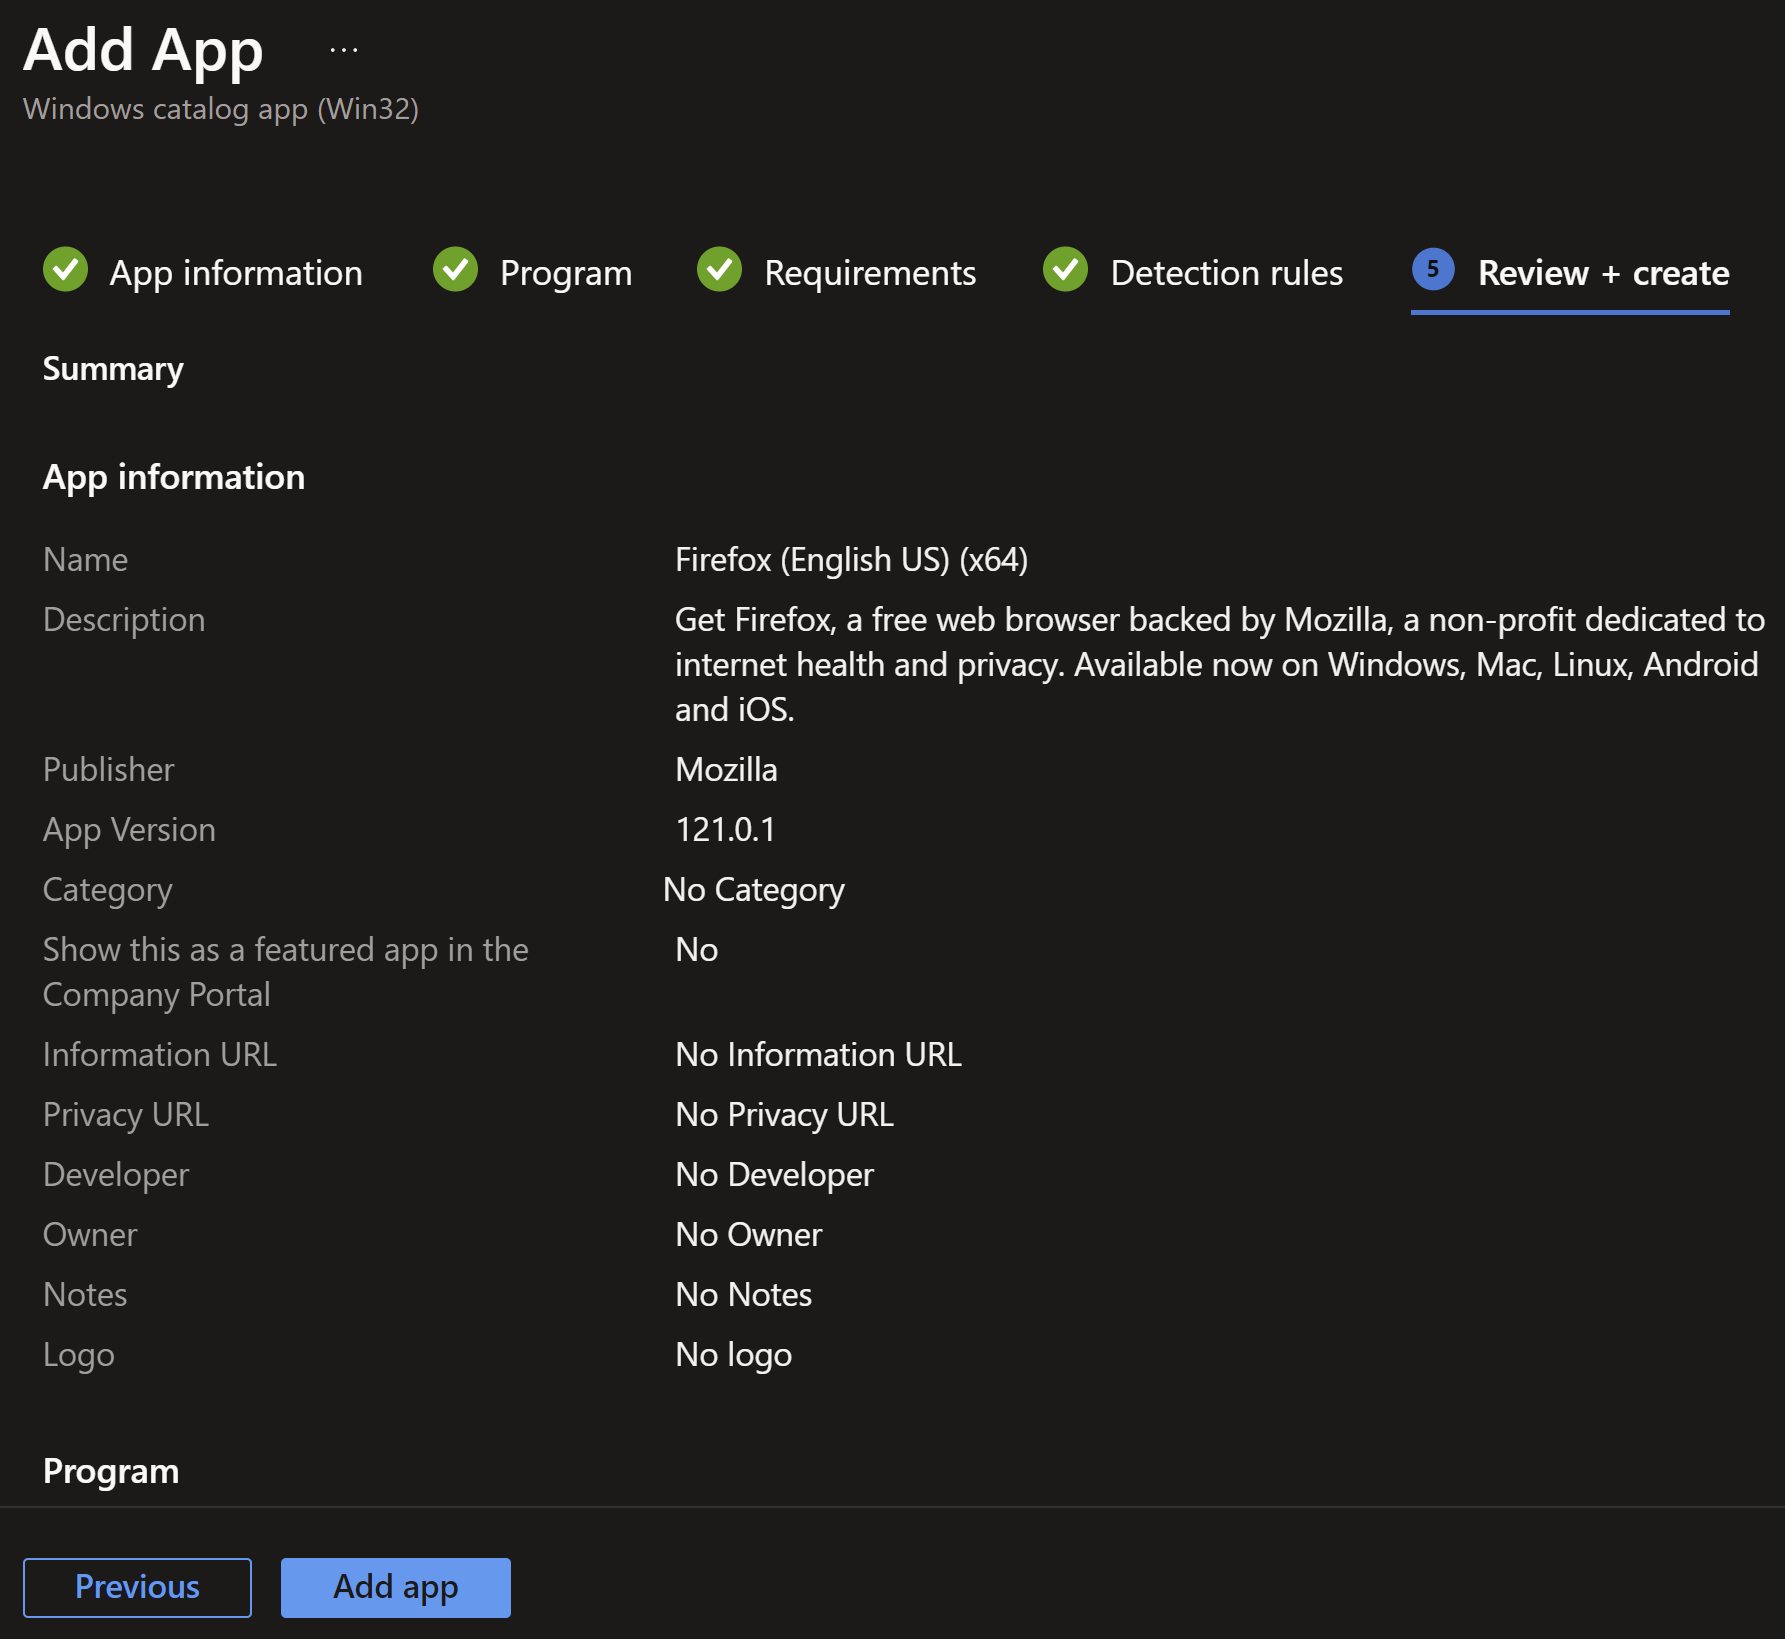Click the Add app button
Screen dimensions: 1785x1639
pos(396,1587)
